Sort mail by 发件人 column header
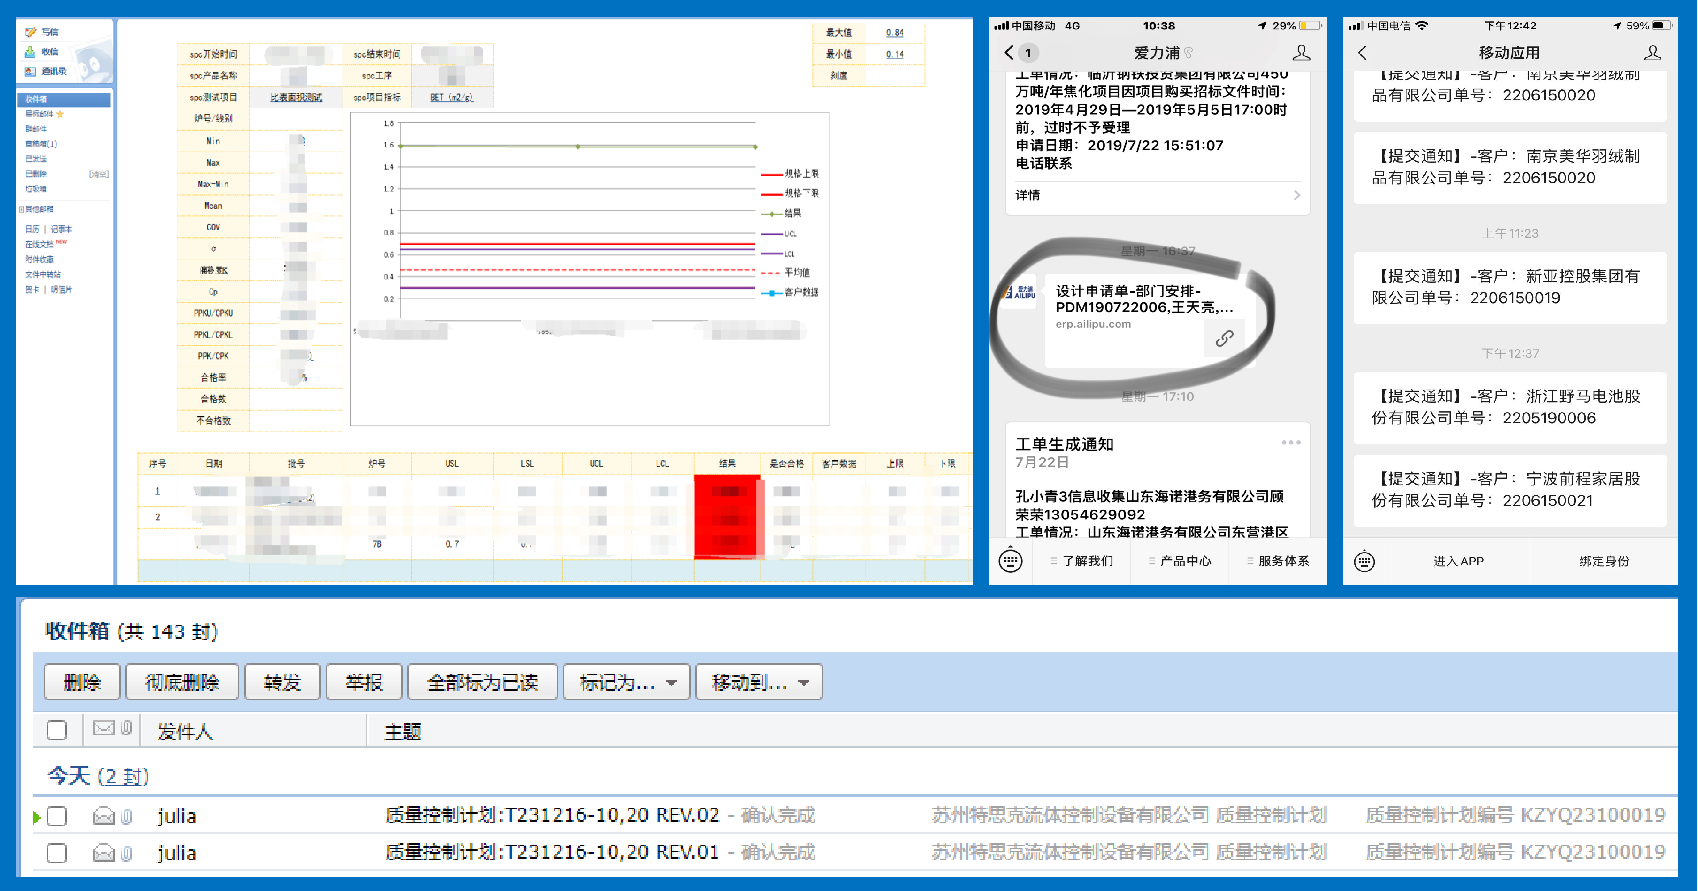 click(185, 731)
